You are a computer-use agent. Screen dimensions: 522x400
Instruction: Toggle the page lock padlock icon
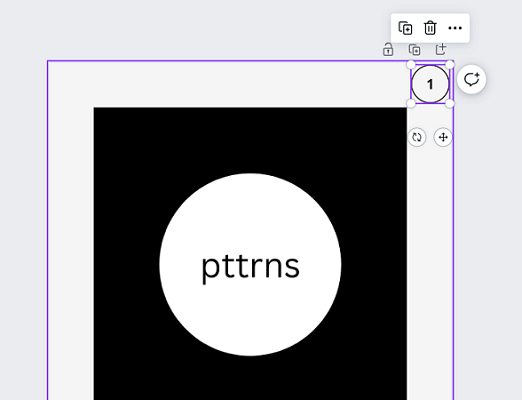coord(388,49)
